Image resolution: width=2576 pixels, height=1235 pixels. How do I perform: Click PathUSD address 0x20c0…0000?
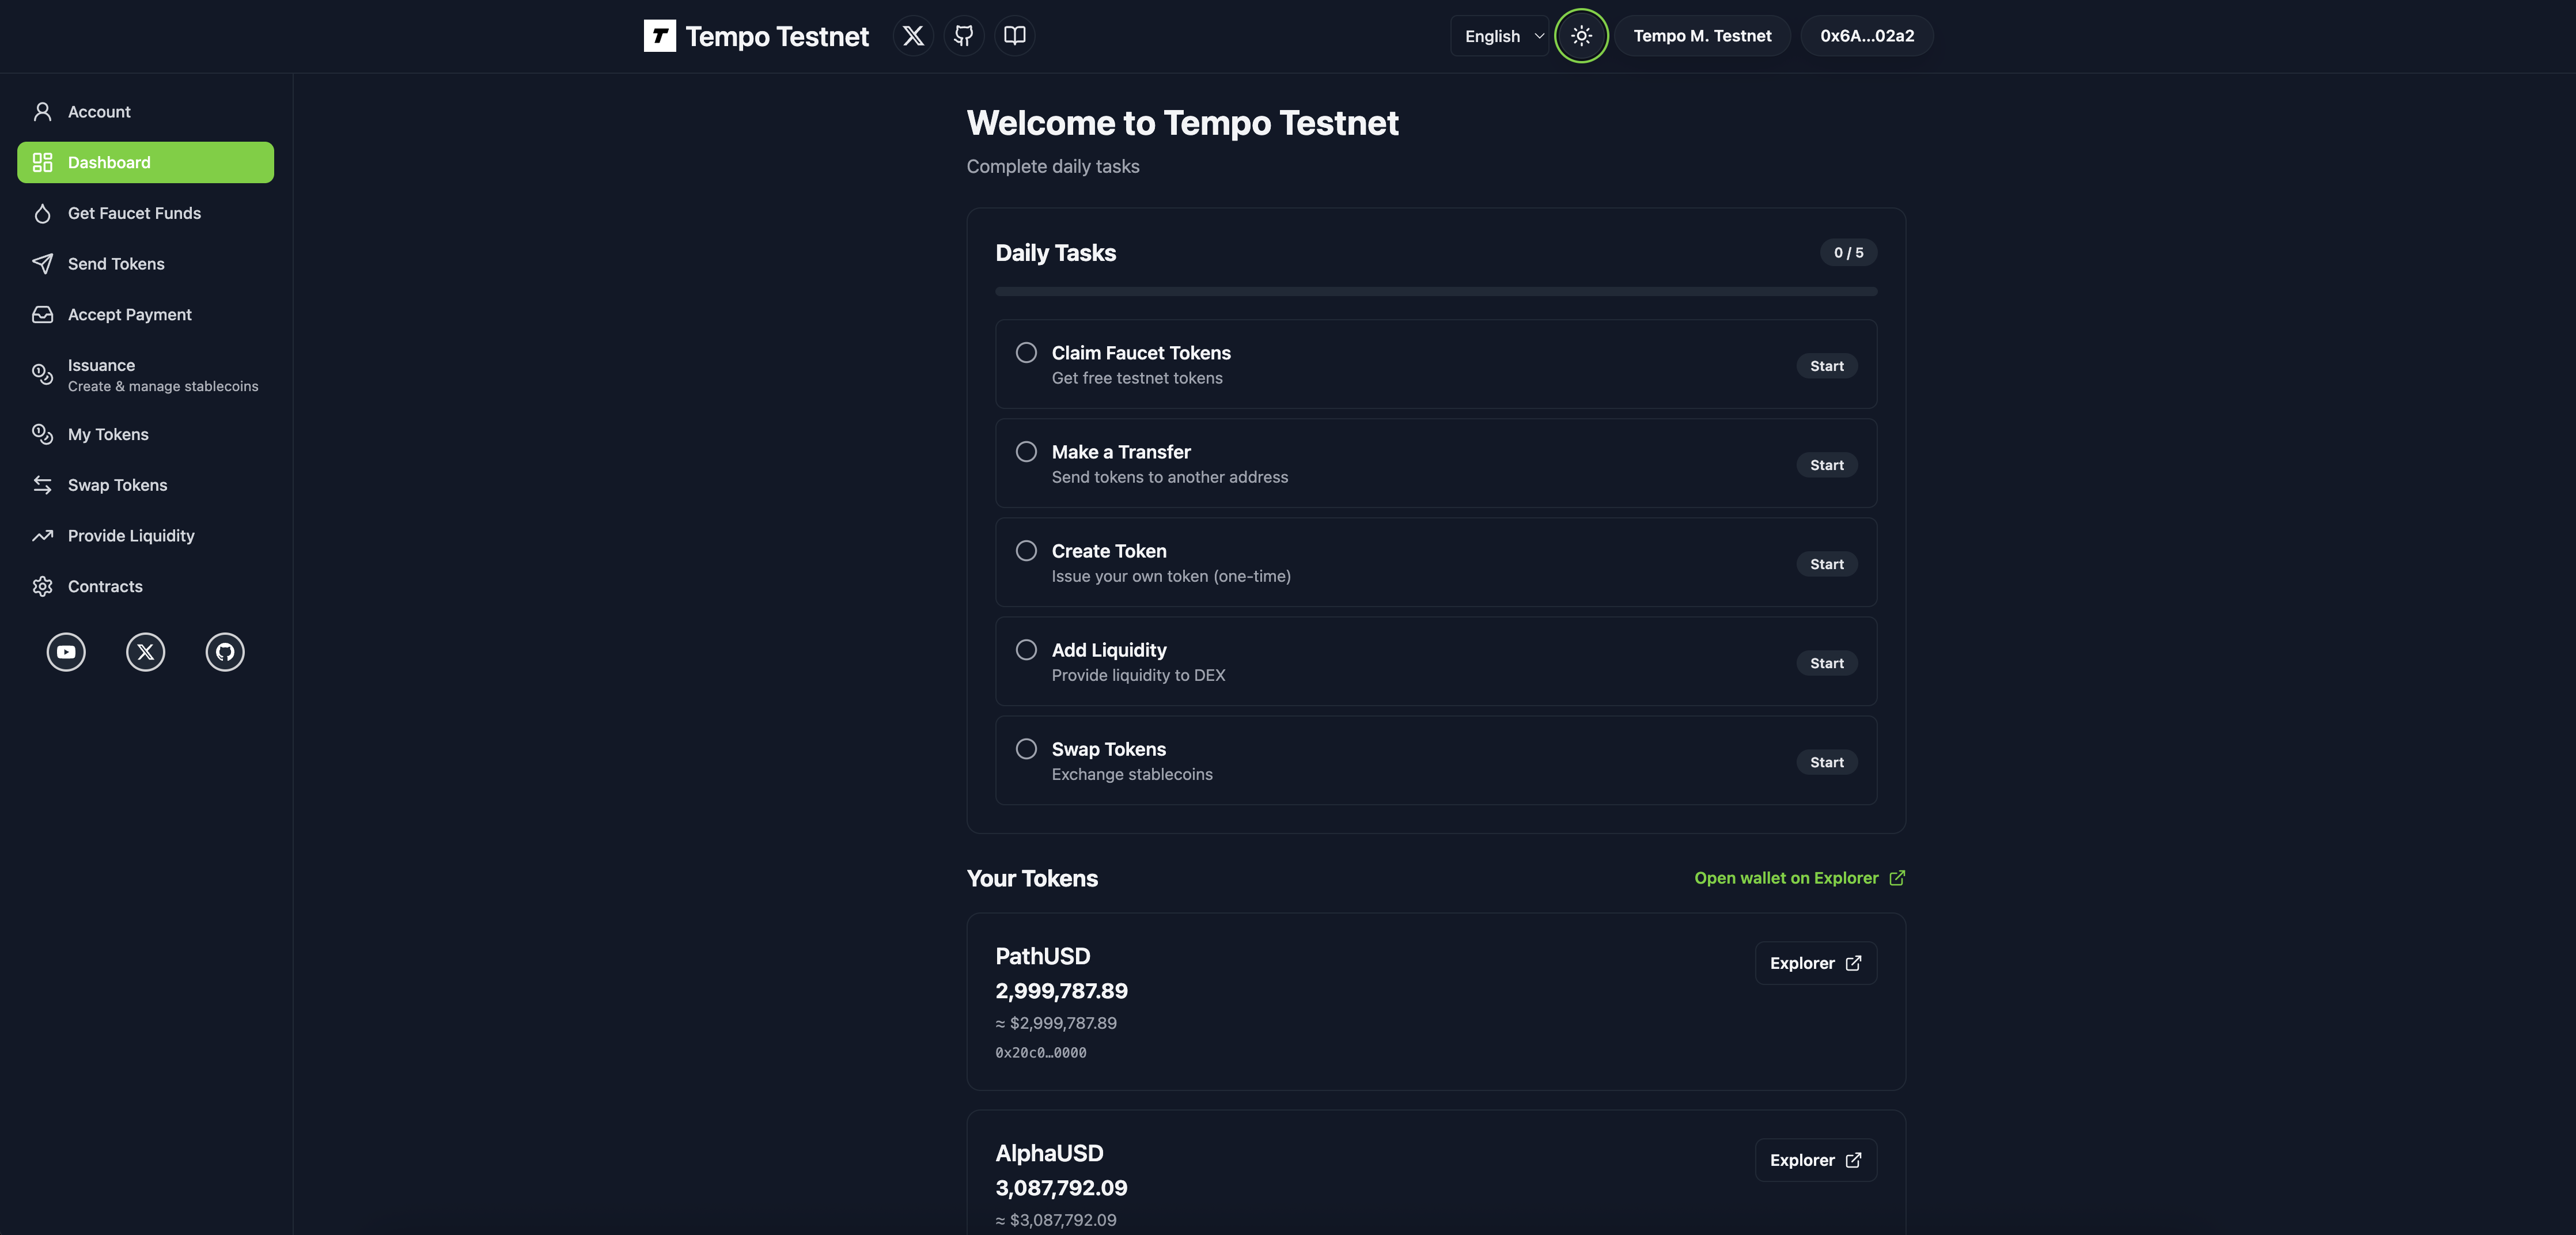(x=1040, y=1053)
